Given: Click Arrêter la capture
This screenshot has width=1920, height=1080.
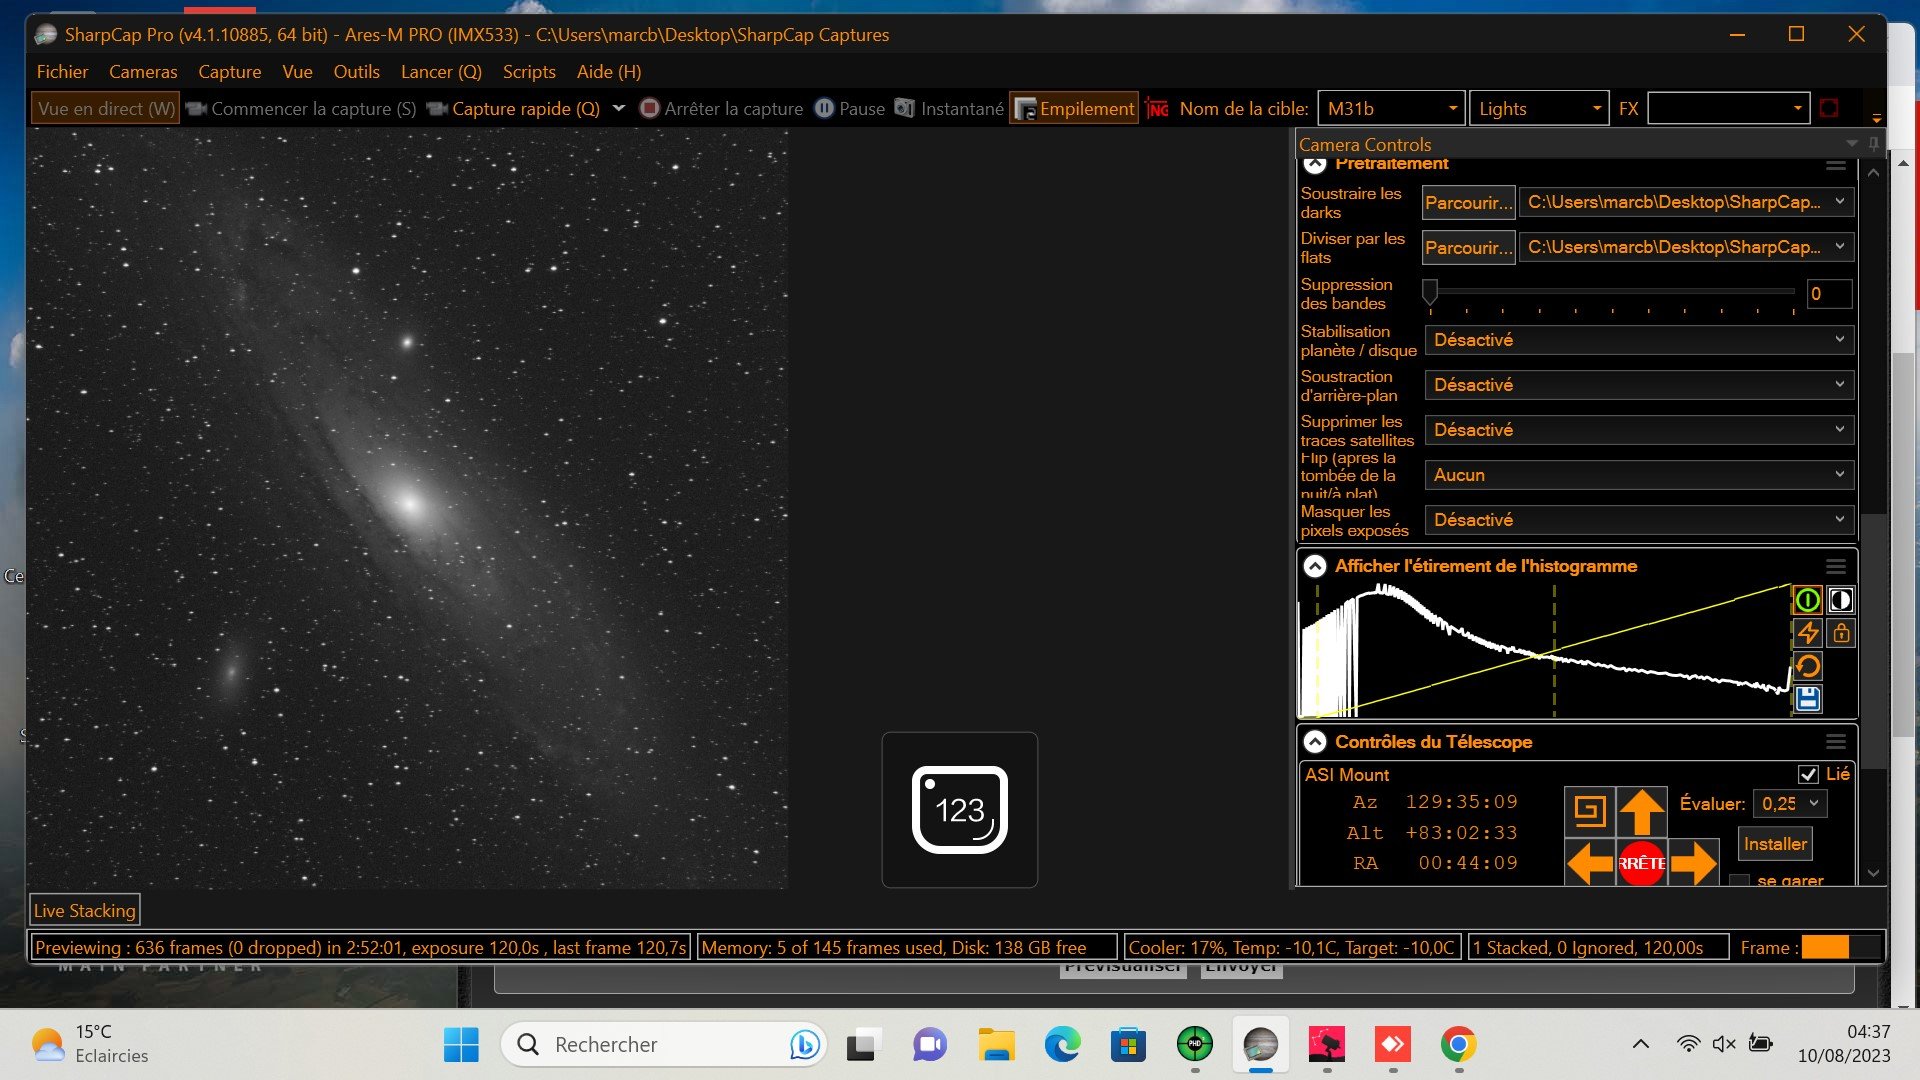Looking at the screenshot, I should click(721, 109).
